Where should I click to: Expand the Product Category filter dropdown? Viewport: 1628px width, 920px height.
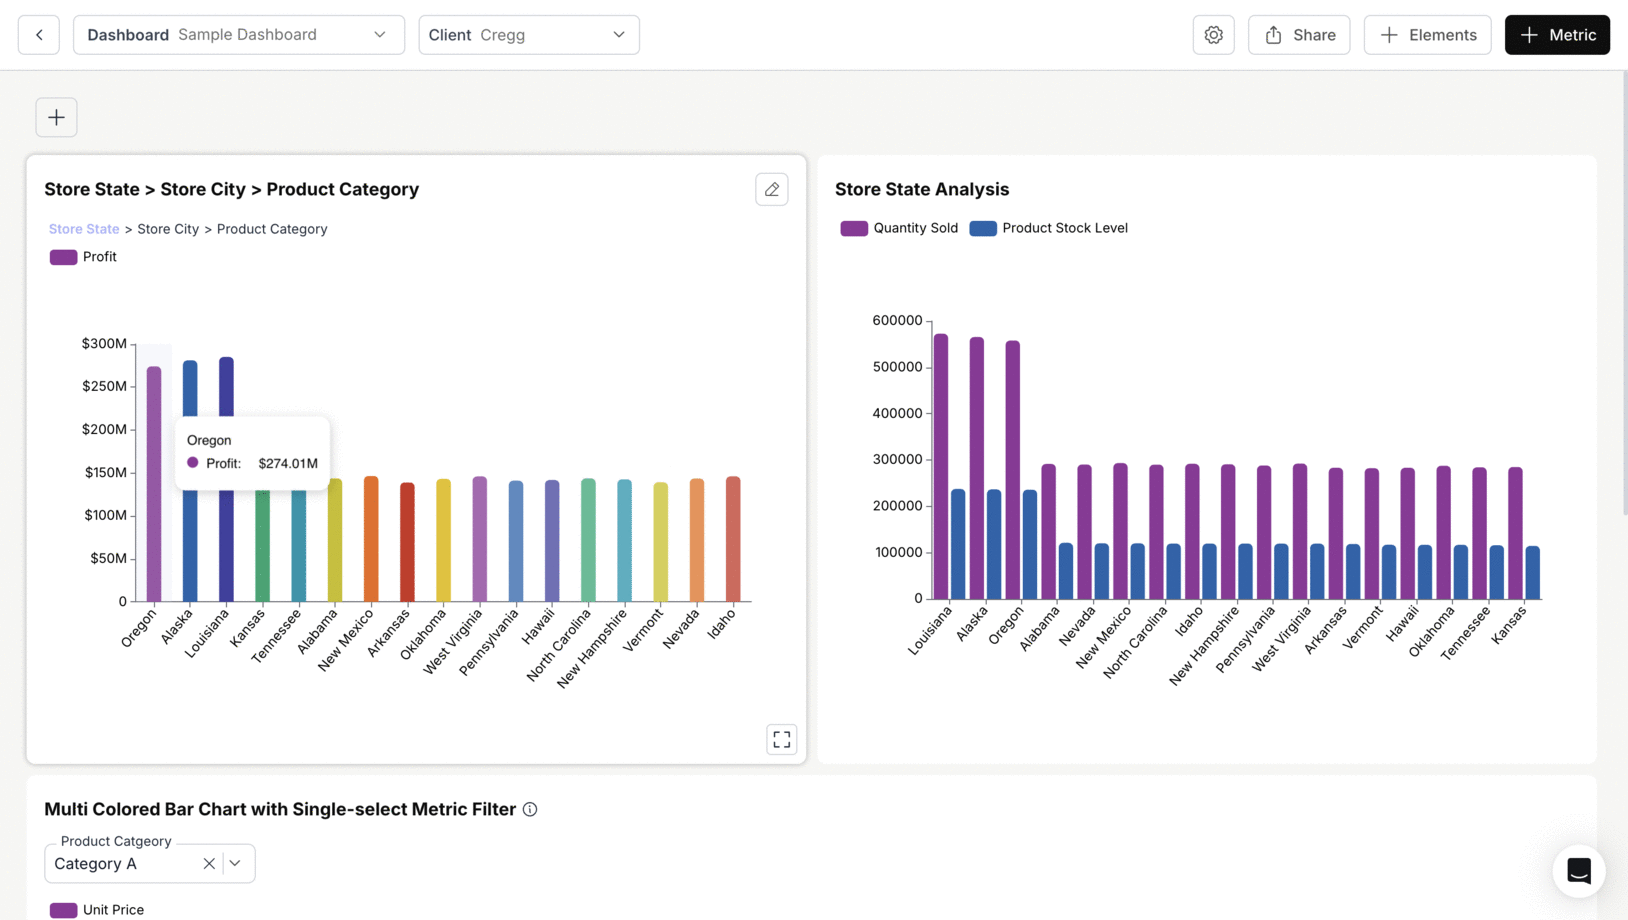(236, 863)
